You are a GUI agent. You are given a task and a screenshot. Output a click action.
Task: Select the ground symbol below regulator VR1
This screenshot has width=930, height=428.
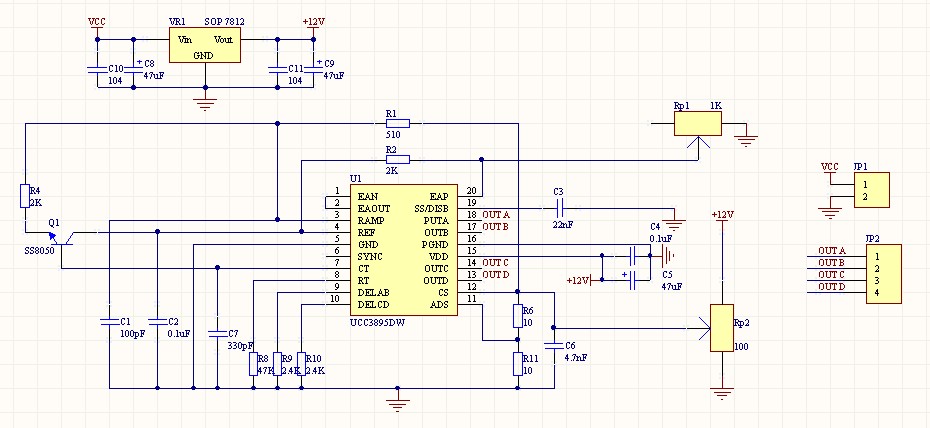click(205, 105)
